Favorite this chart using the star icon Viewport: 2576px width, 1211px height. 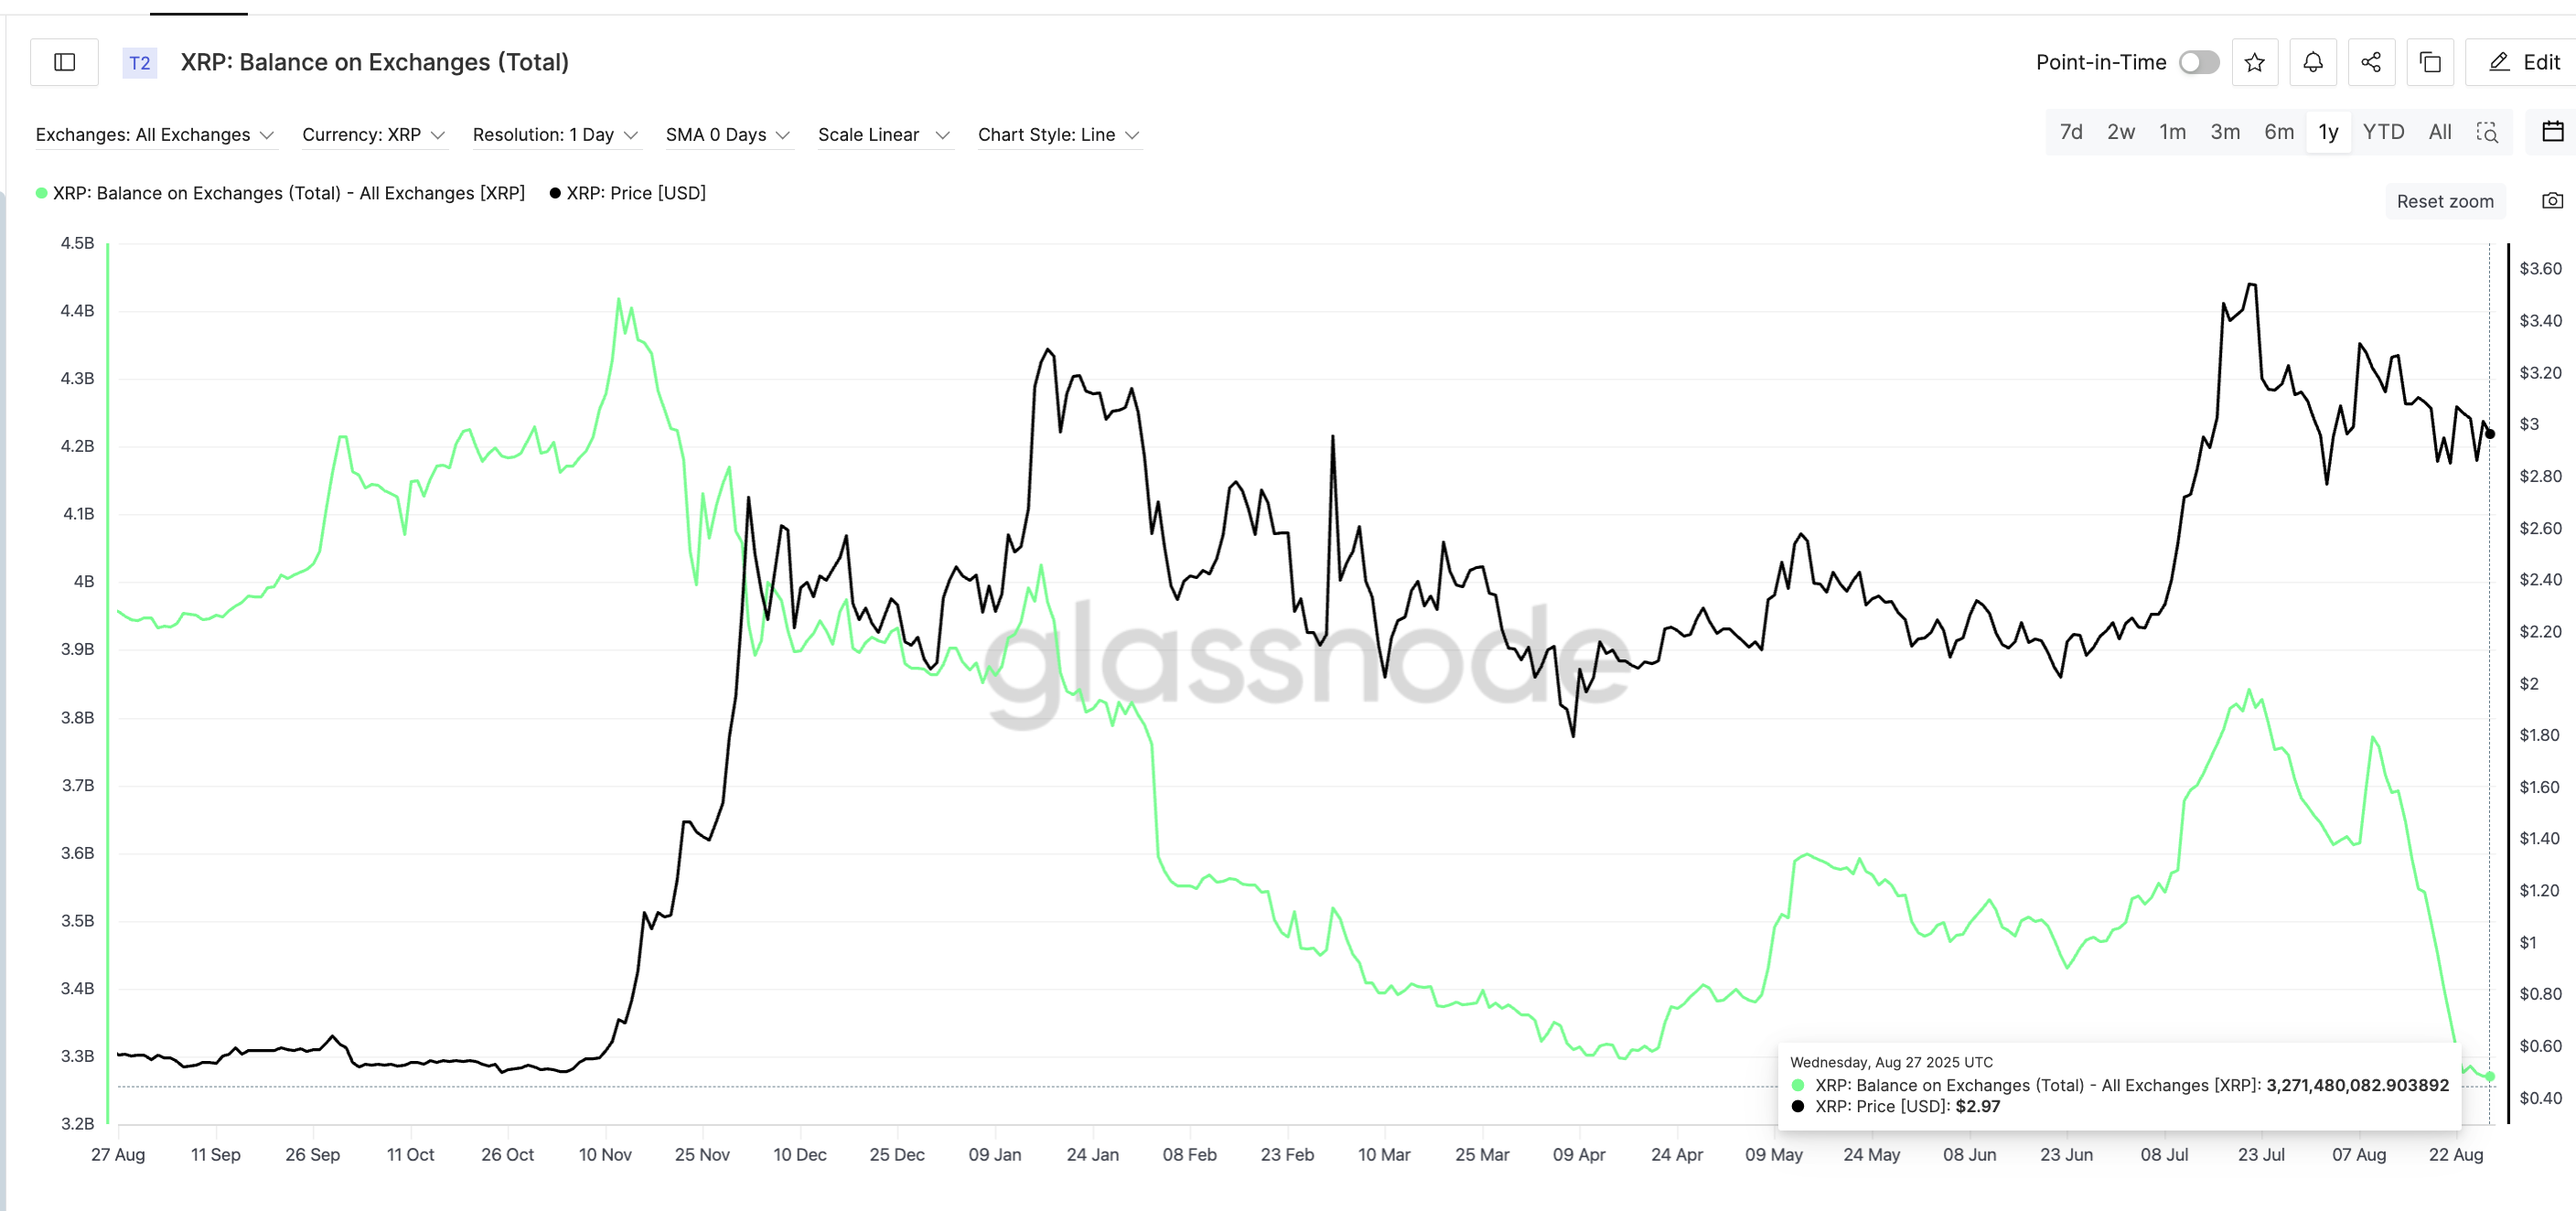click(2255, 61)
